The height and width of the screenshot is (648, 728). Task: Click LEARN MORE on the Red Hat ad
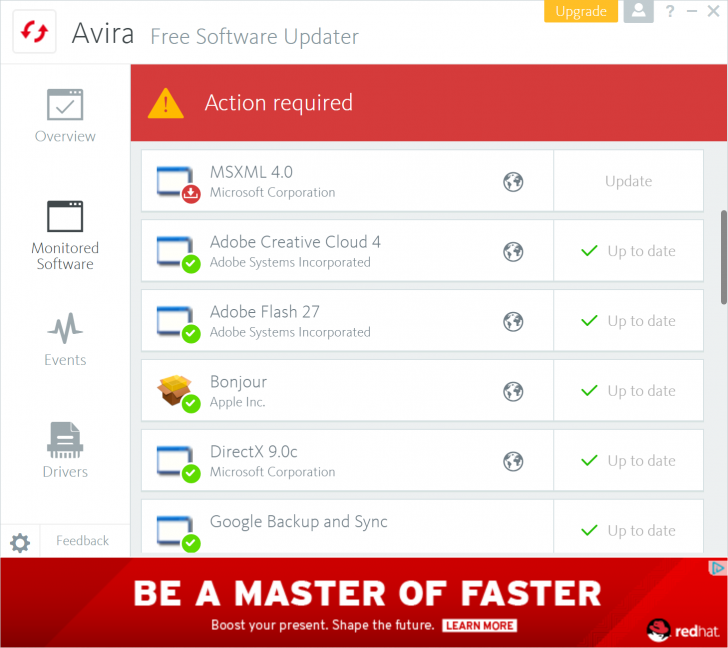(x=480, y=626)
